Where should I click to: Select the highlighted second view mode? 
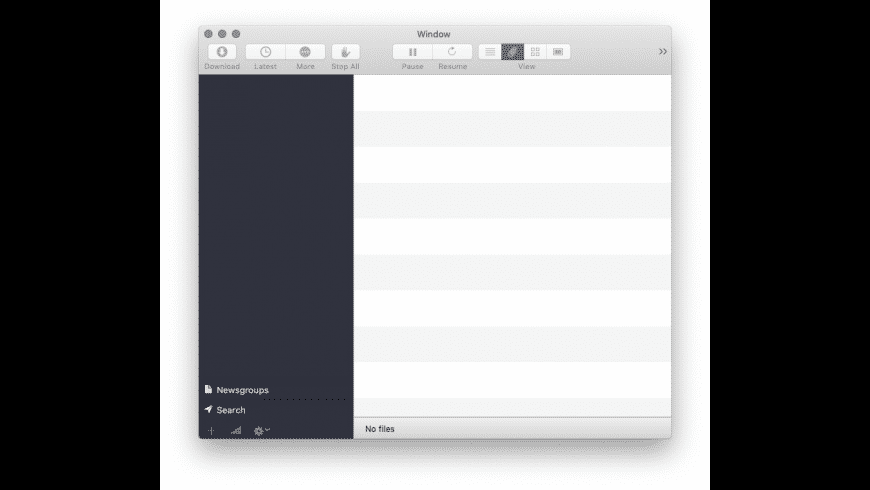coord(513,52)
